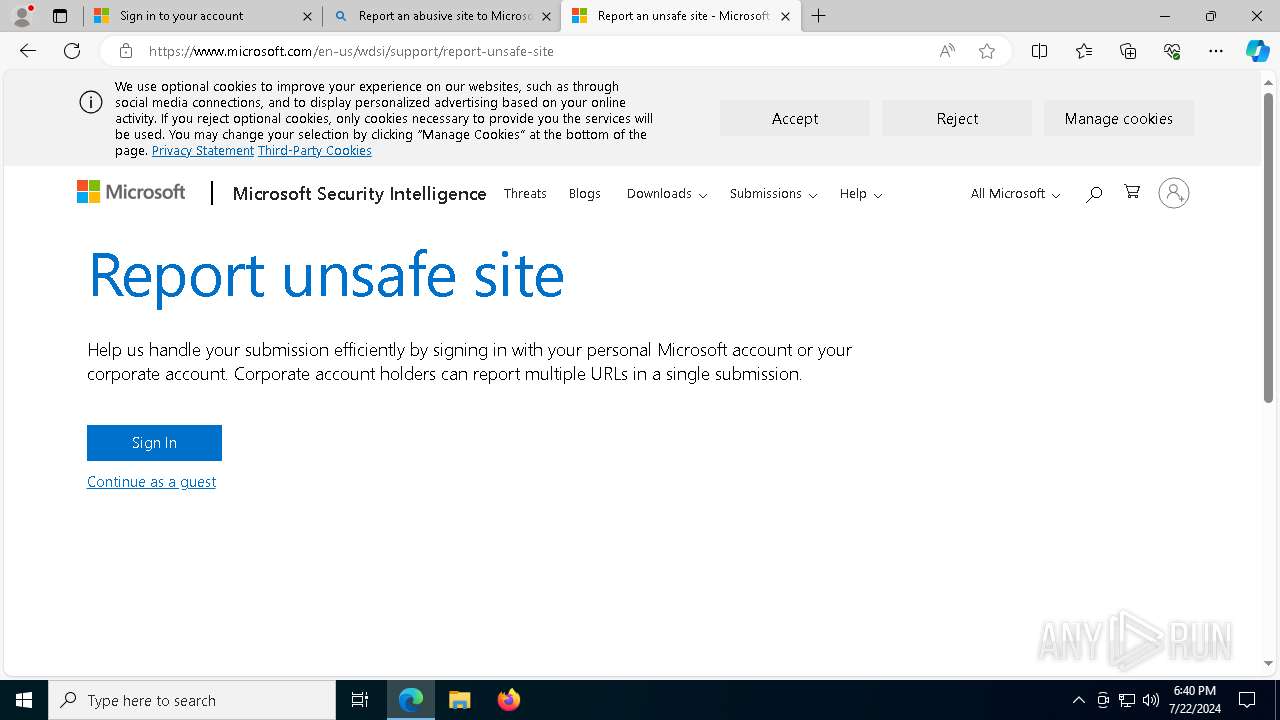Open Favorites list icon
Viewport: 1280px width, 720px height.
click(1084, 51)
